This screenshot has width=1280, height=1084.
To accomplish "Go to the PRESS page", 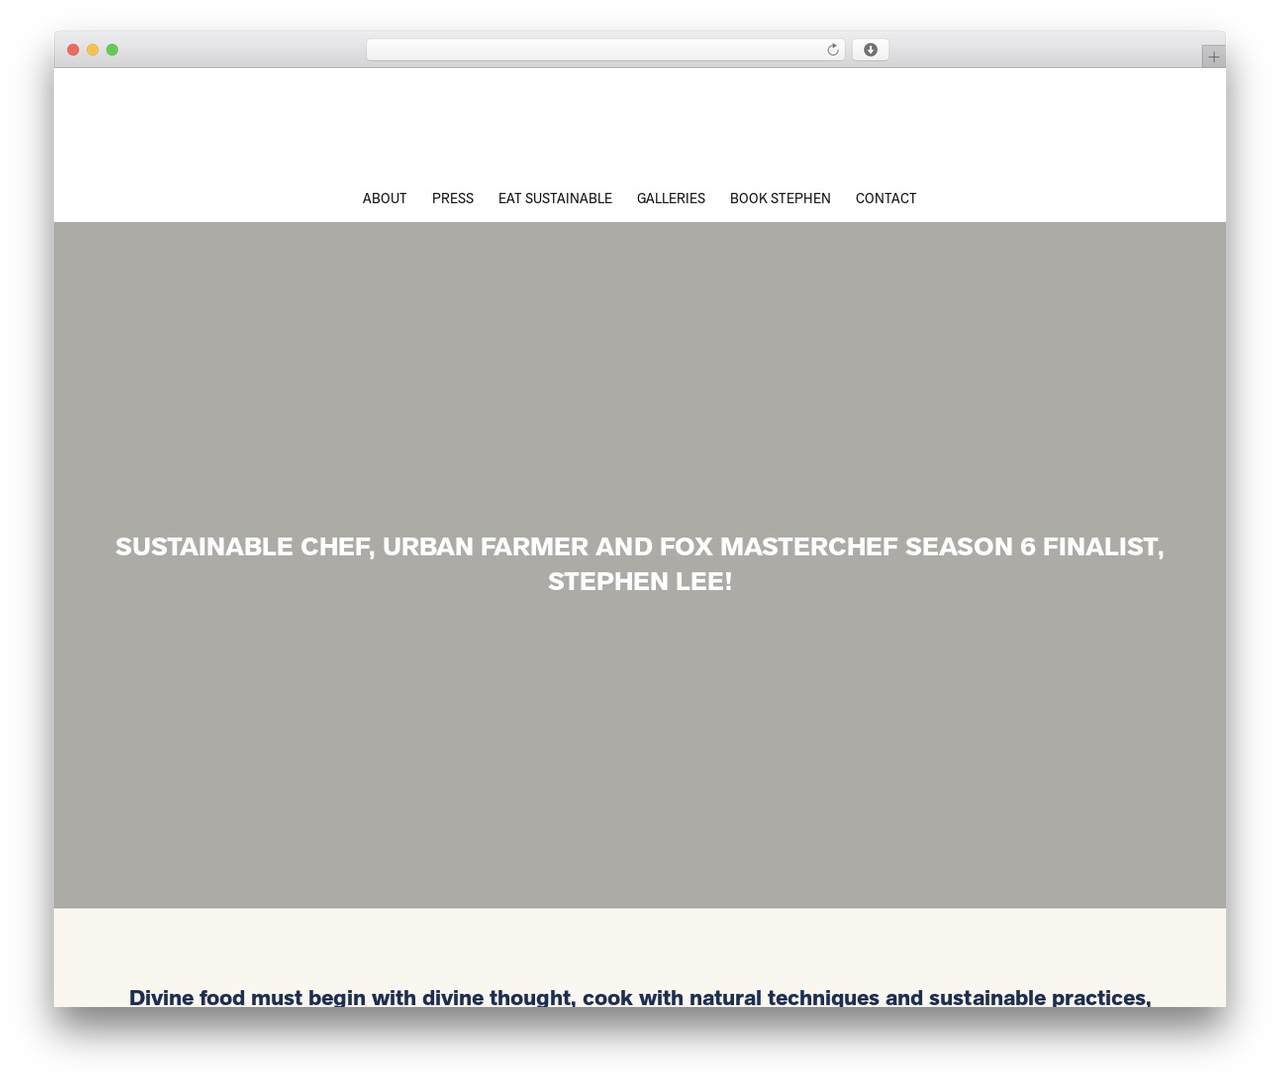I will pyautogui.click(x=453, y=198).
